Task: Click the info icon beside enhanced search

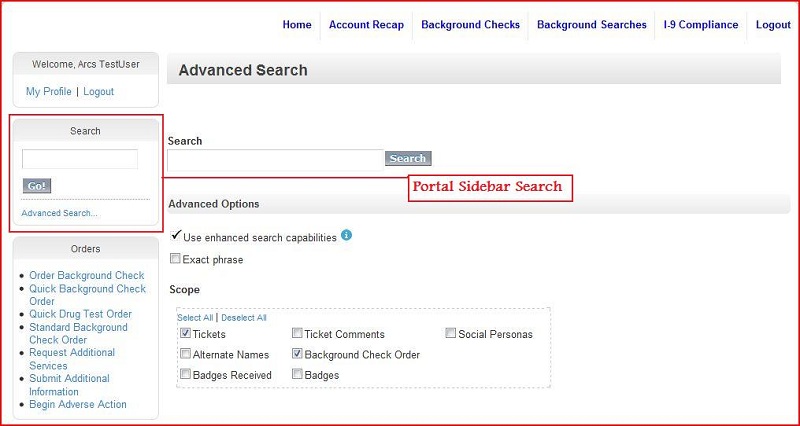Action: click(x=346, y=235)
